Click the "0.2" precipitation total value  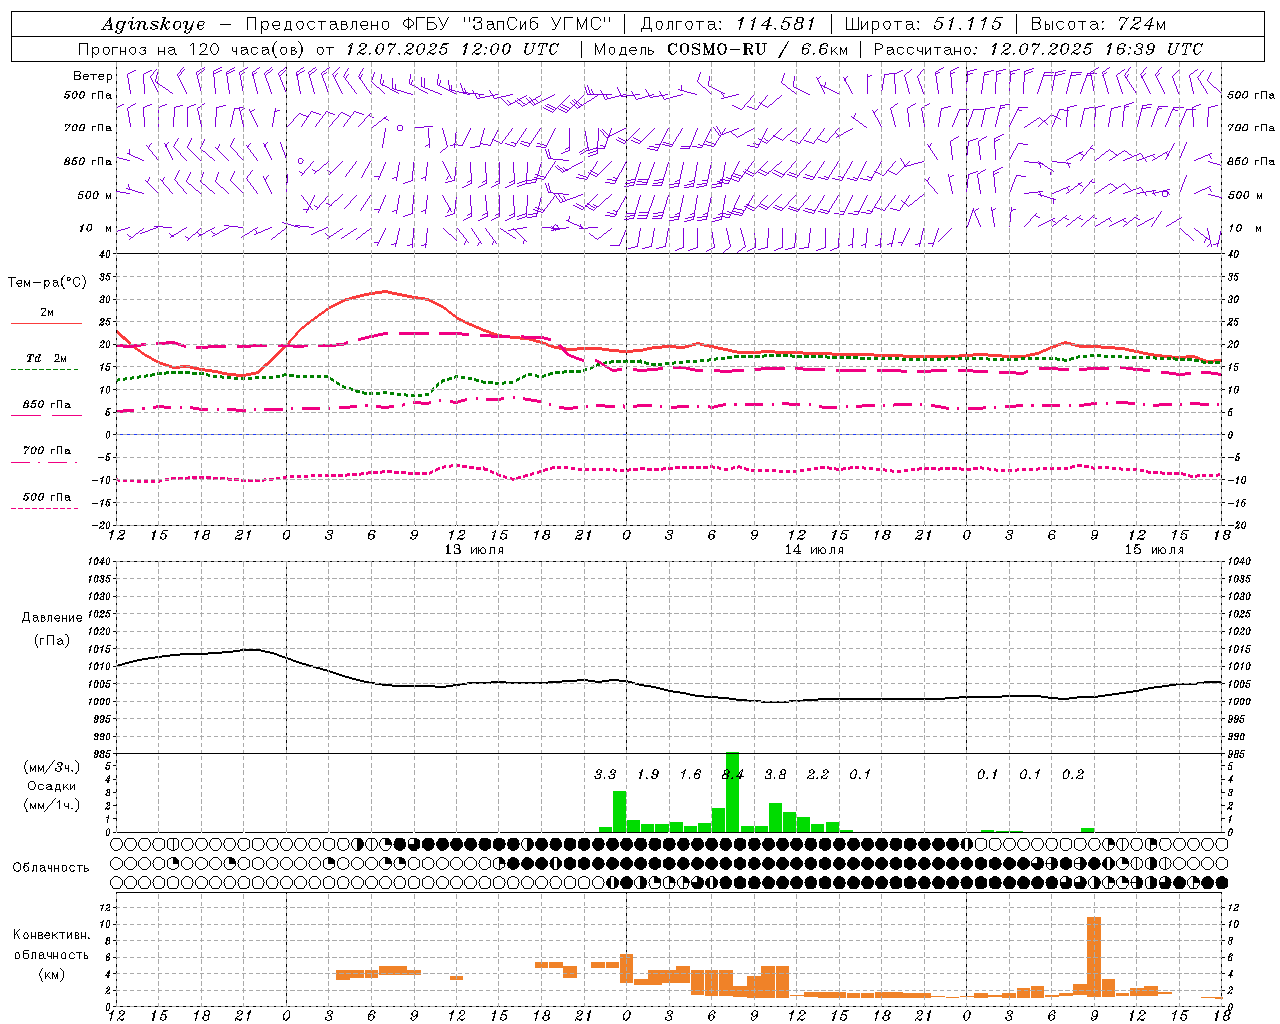pos(1073,774)
